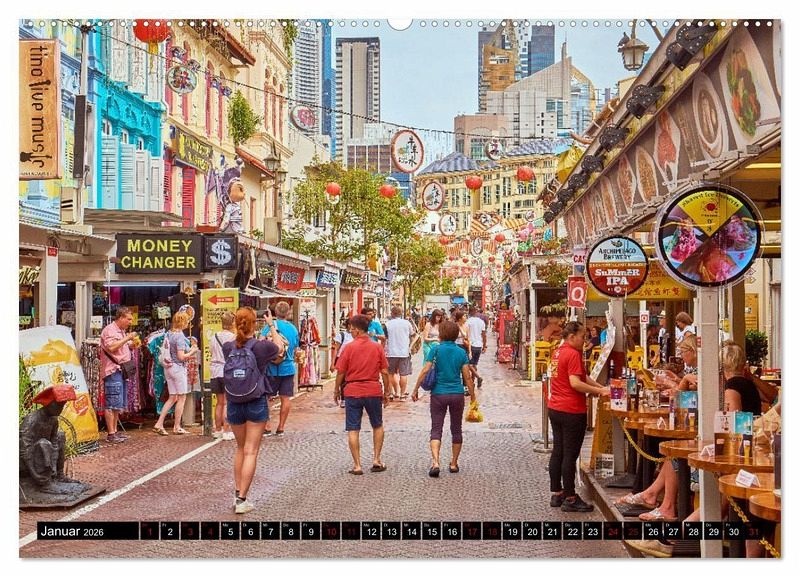Viewport: 800px width, 577px height.
Task: Select day 11 in the calendar strip
Action: point(351,531)
